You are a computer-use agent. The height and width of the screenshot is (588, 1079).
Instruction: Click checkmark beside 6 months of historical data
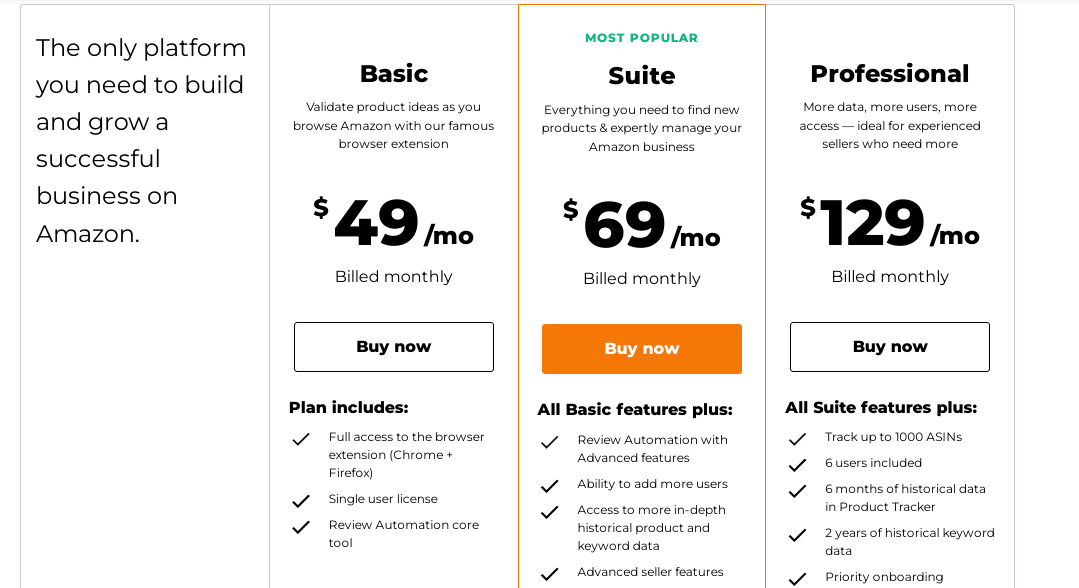coord(797,491)
